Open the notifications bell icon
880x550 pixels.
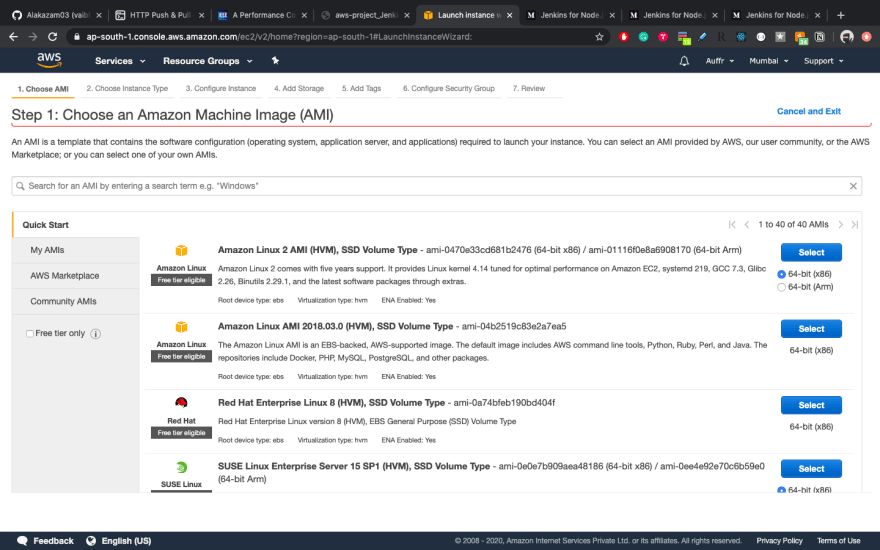(x=684, y=61)
